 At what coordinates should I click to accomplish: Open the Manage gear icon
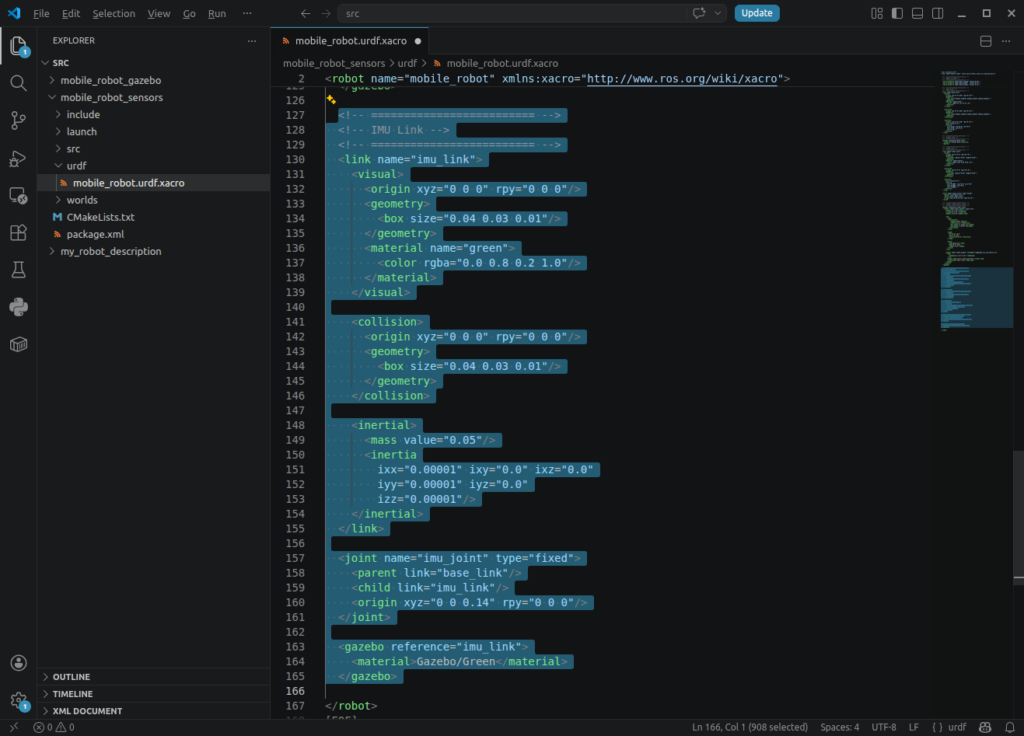point(18,701)
